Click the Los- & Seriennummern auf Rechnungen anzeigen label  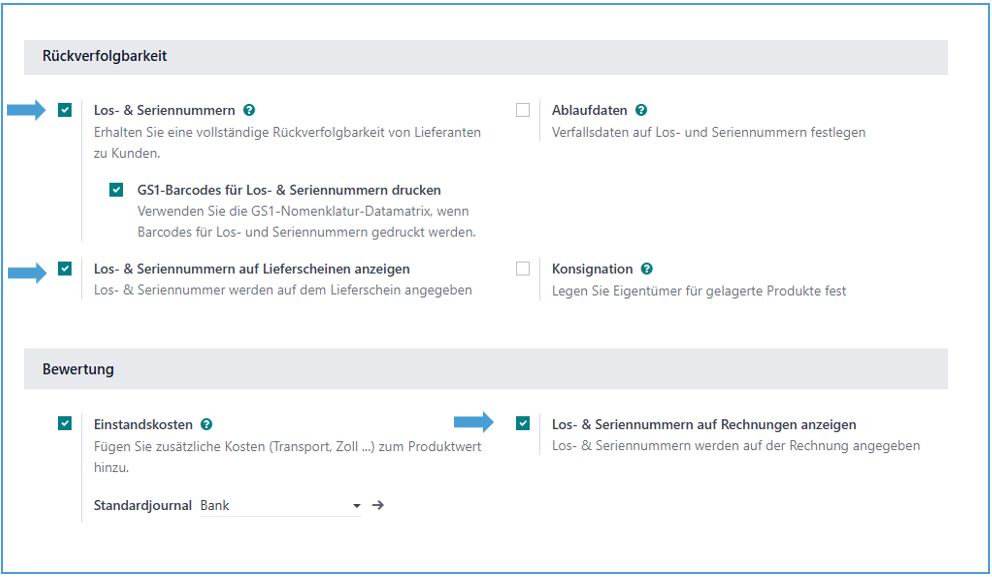[x=703, y=424]
